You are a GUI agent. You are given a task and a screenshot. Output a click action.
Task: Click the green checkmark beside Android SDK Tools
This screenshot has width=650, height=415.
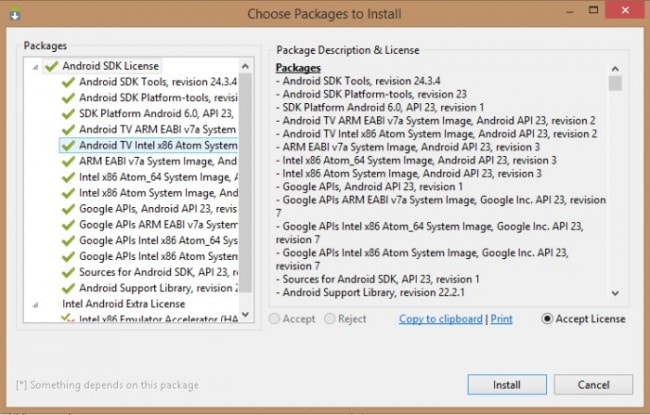coord(68,81)
